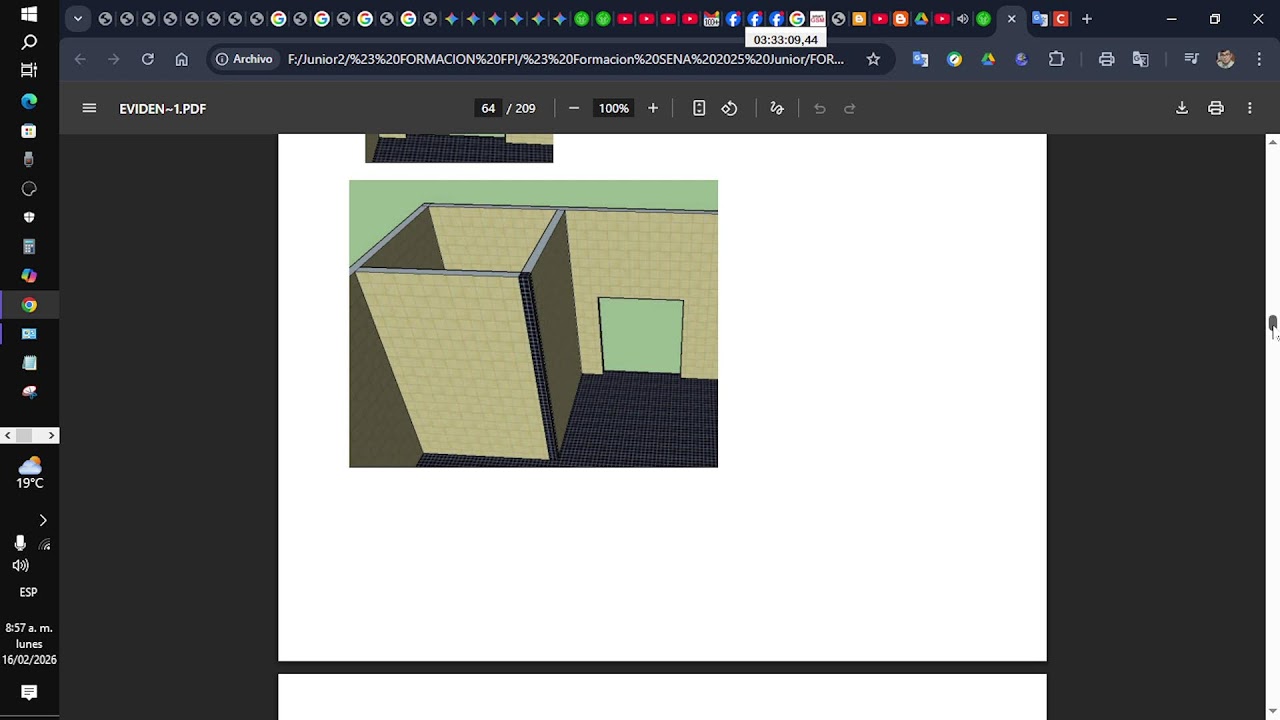This screenshot has height=720, width=1280.
Task: Open the notification center
Action: click(x=29, y=692)
